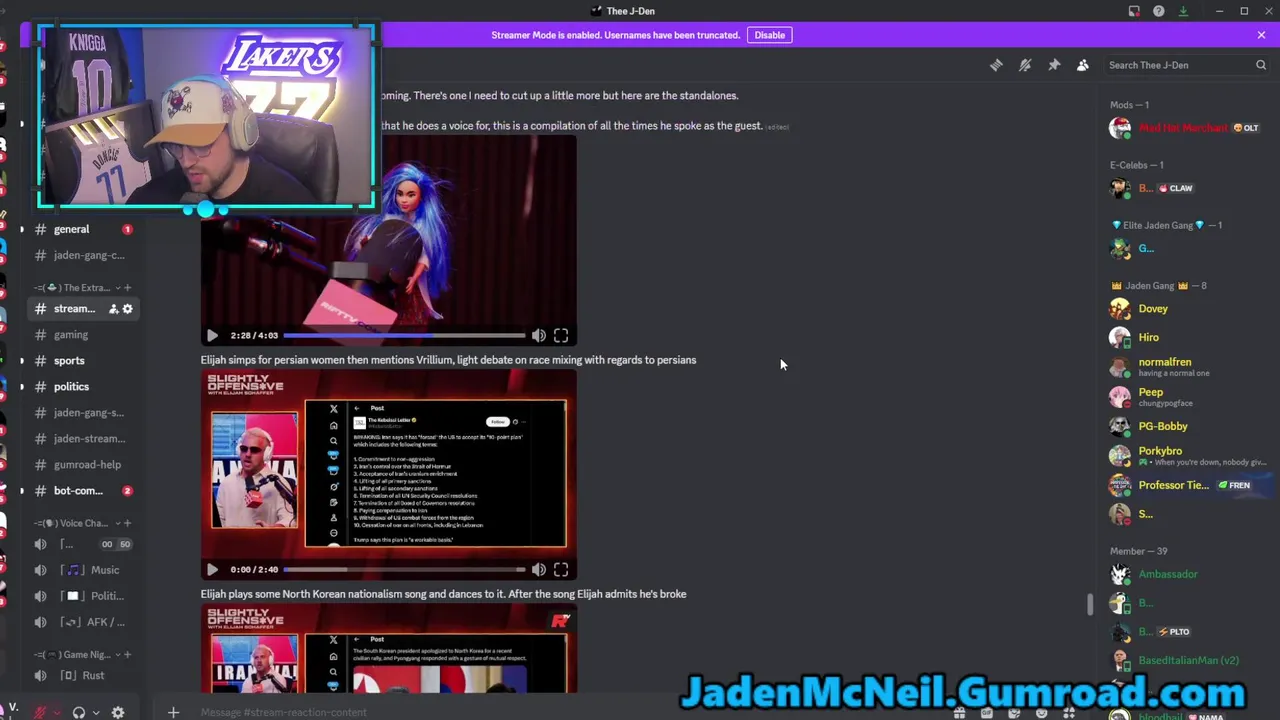Click the search magnifier icon
This screenshot has width=1280, height=720.
pyautogui.click(x=1261, y=65)
